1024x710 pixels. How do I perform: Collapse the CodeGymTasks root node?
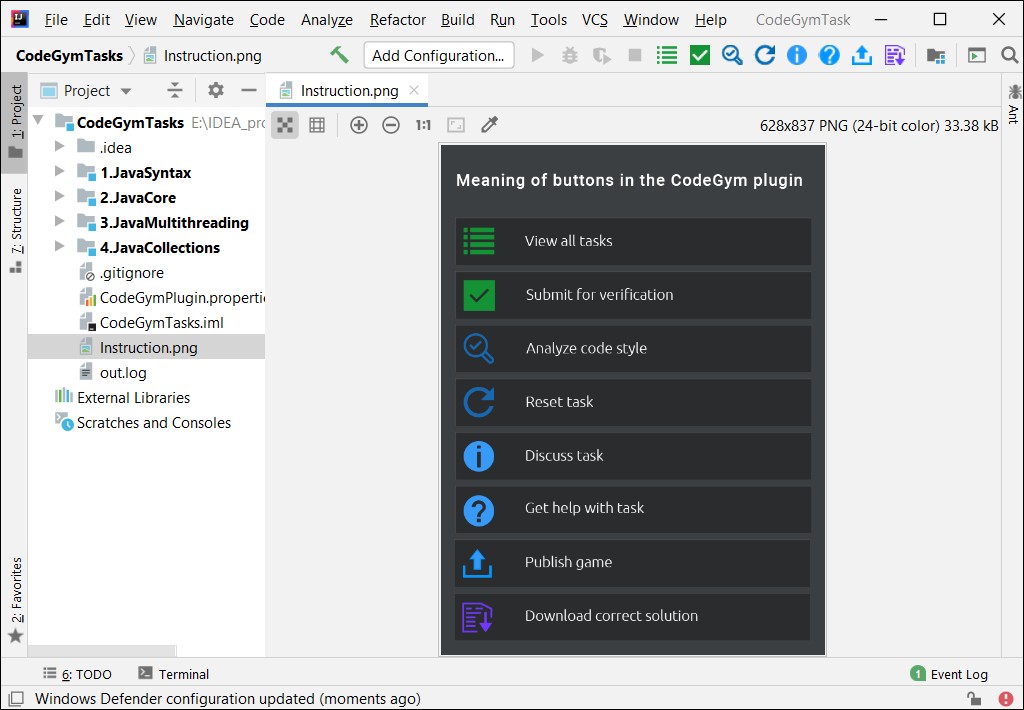tap(39, 121)
